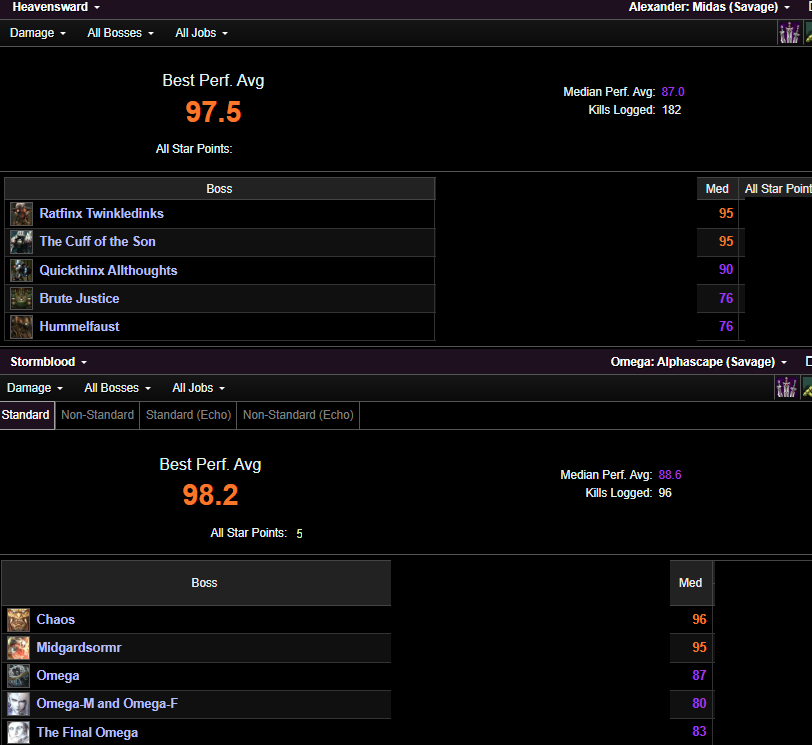Switch to the Standard (Echo) tab
The height and width of the screenshot is (745, 812).
[x=188, y=415]
